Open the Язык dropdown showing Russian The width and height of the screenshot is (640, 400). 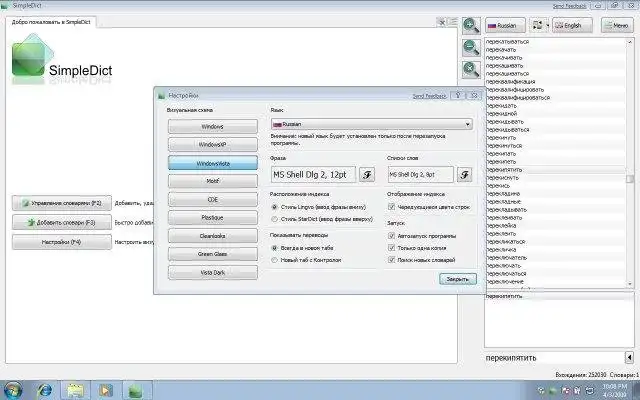[x=372, y=124]
